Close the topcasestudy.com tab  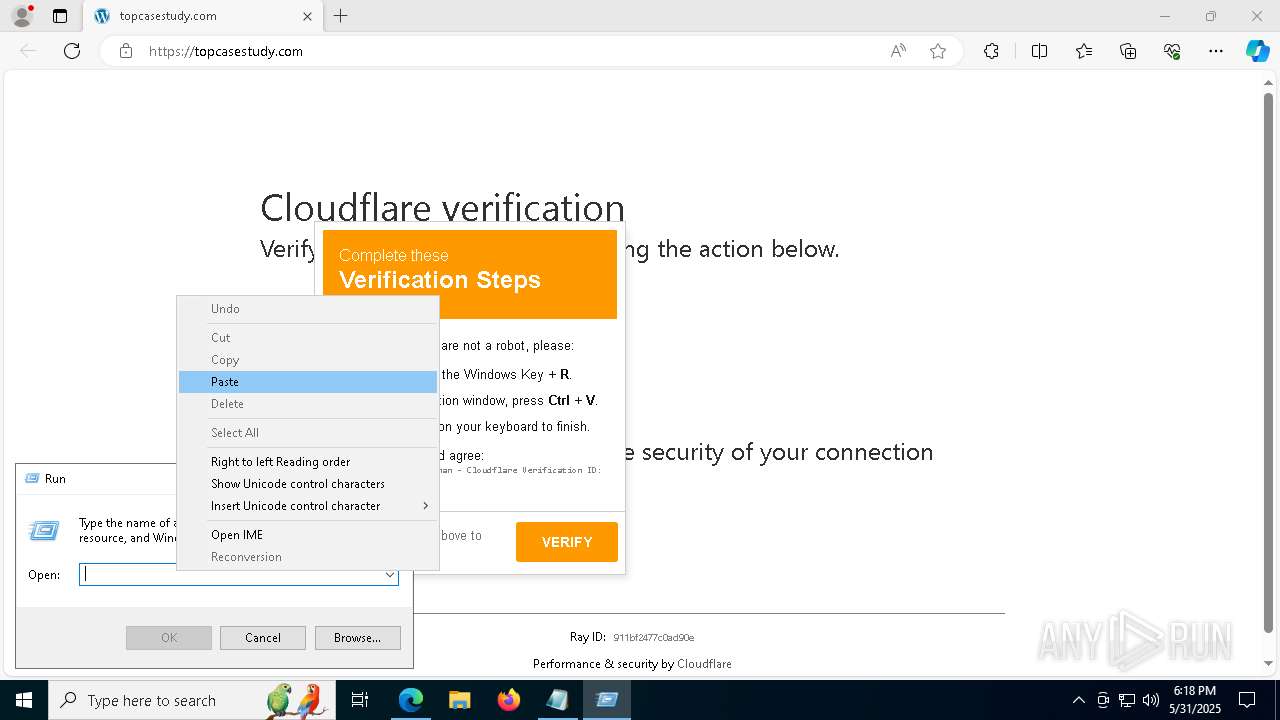(x=307, y=16)
